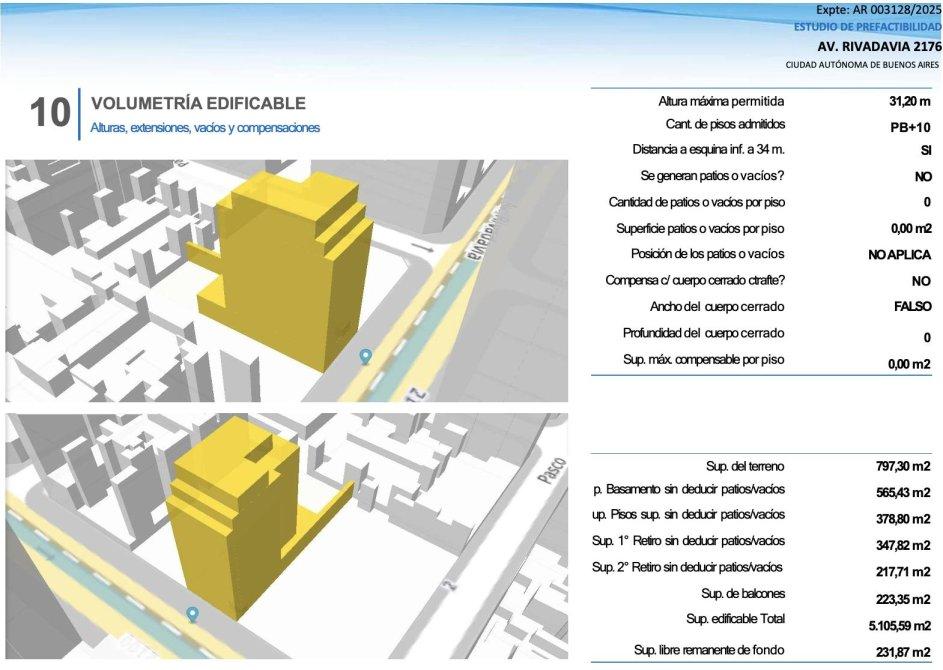This screenshot has height=670, width=943.
Task: Select the 231,87 m2 remaining free area value
Action: (x=903, y=651)
